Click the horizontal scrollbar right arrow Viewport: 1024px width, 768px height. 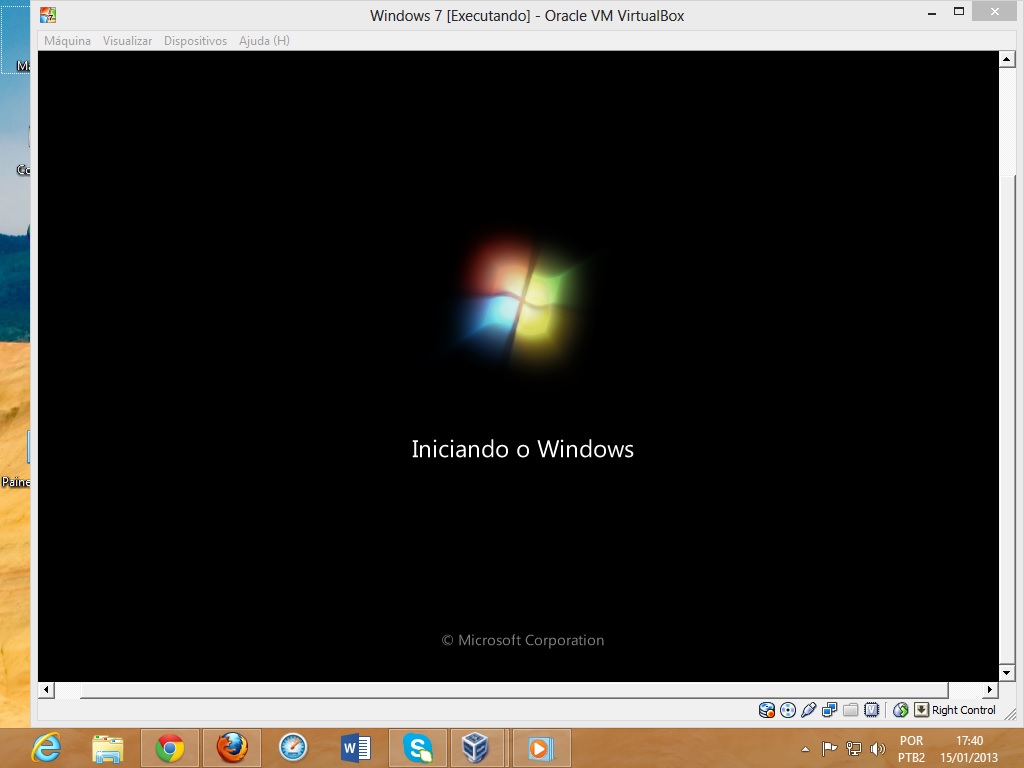[x=989, y=690]
